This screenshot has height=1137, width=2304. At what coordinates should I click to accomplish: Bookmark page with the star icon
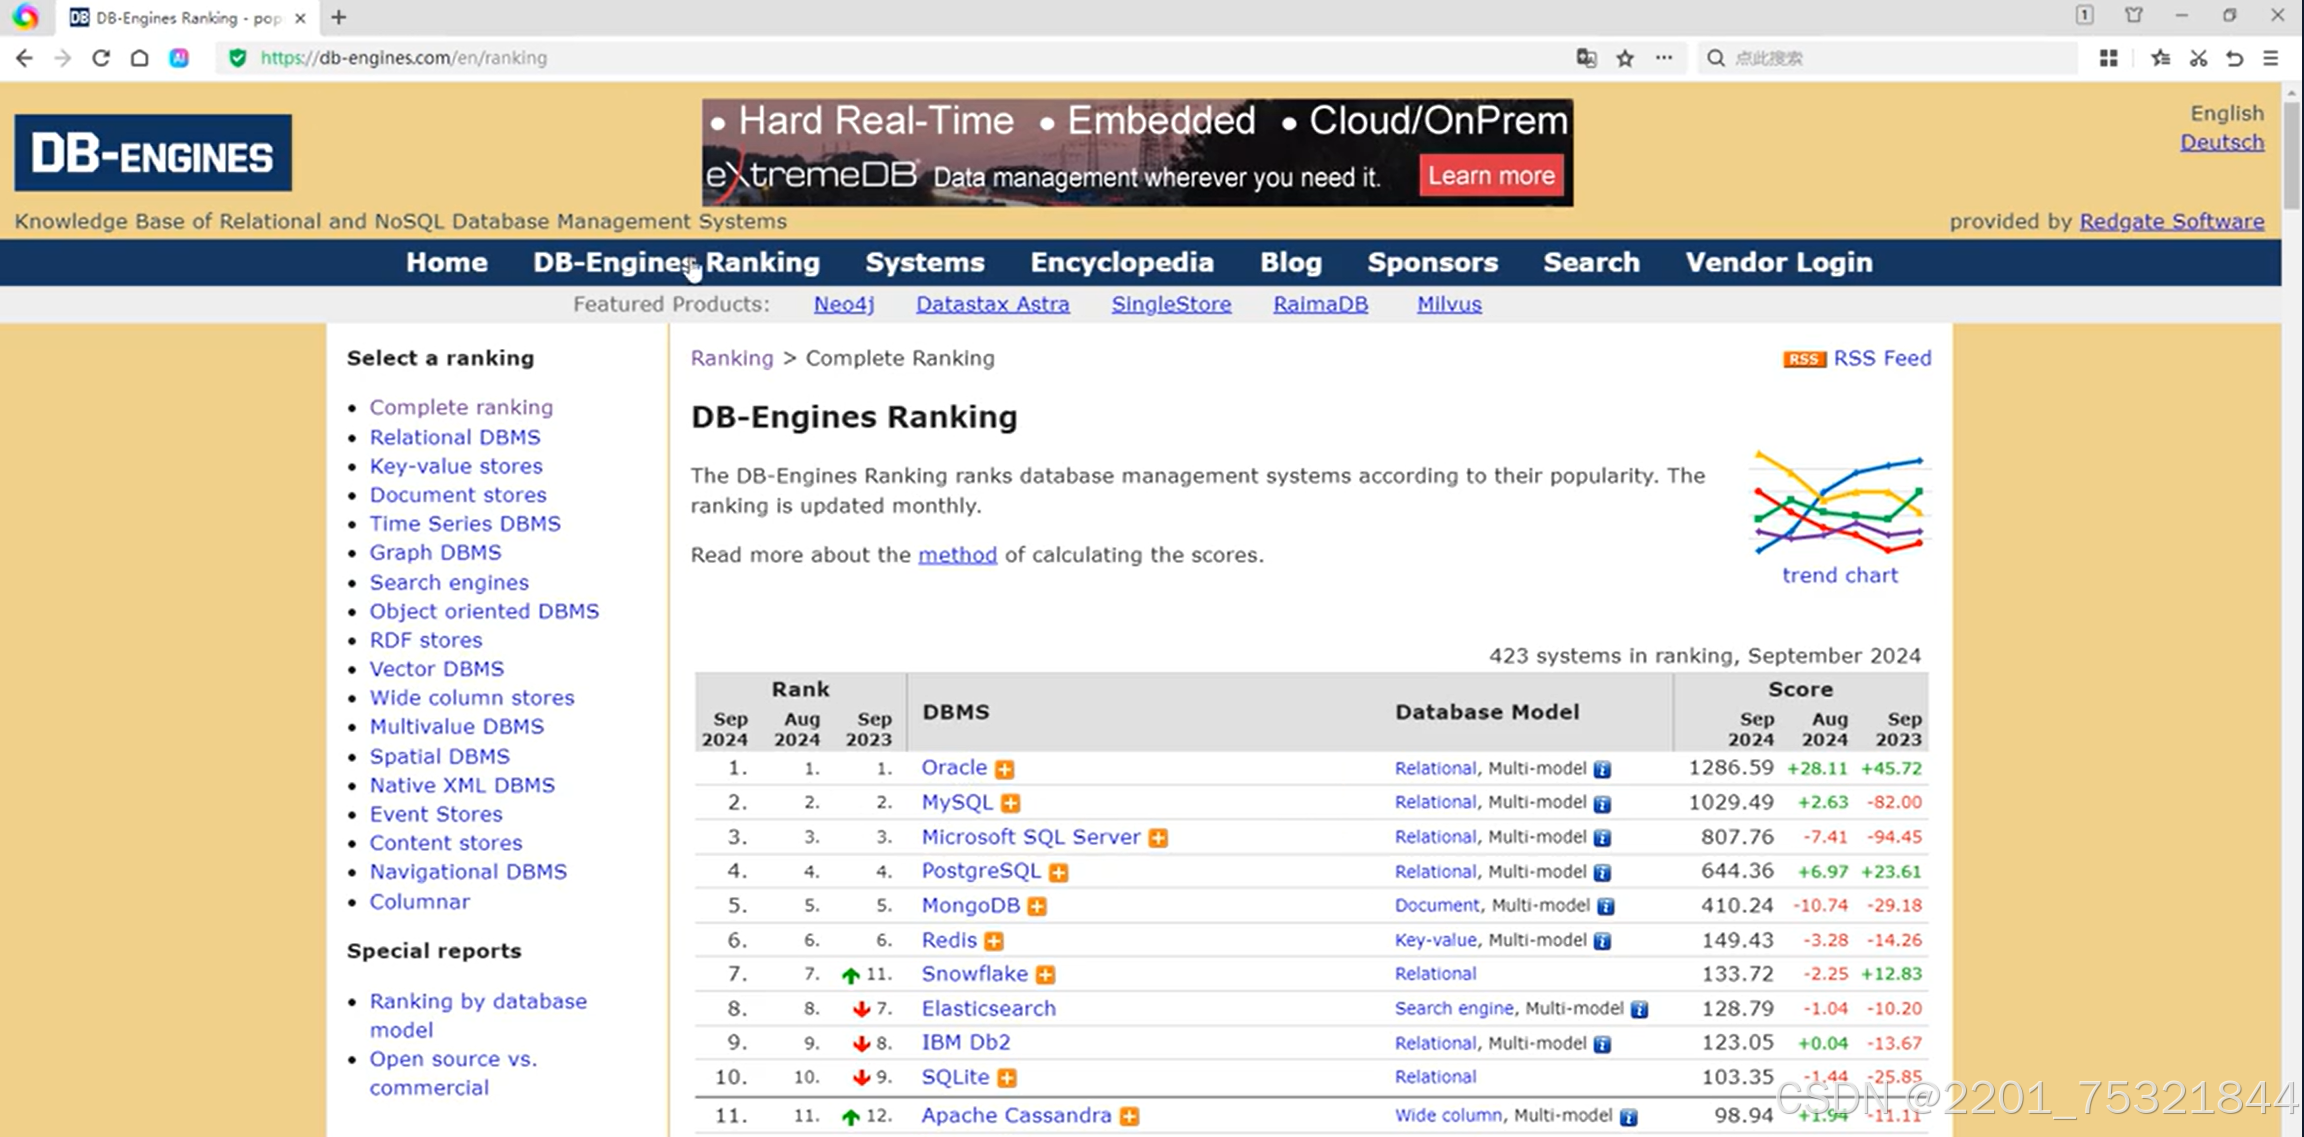(x=1625, y=58)
